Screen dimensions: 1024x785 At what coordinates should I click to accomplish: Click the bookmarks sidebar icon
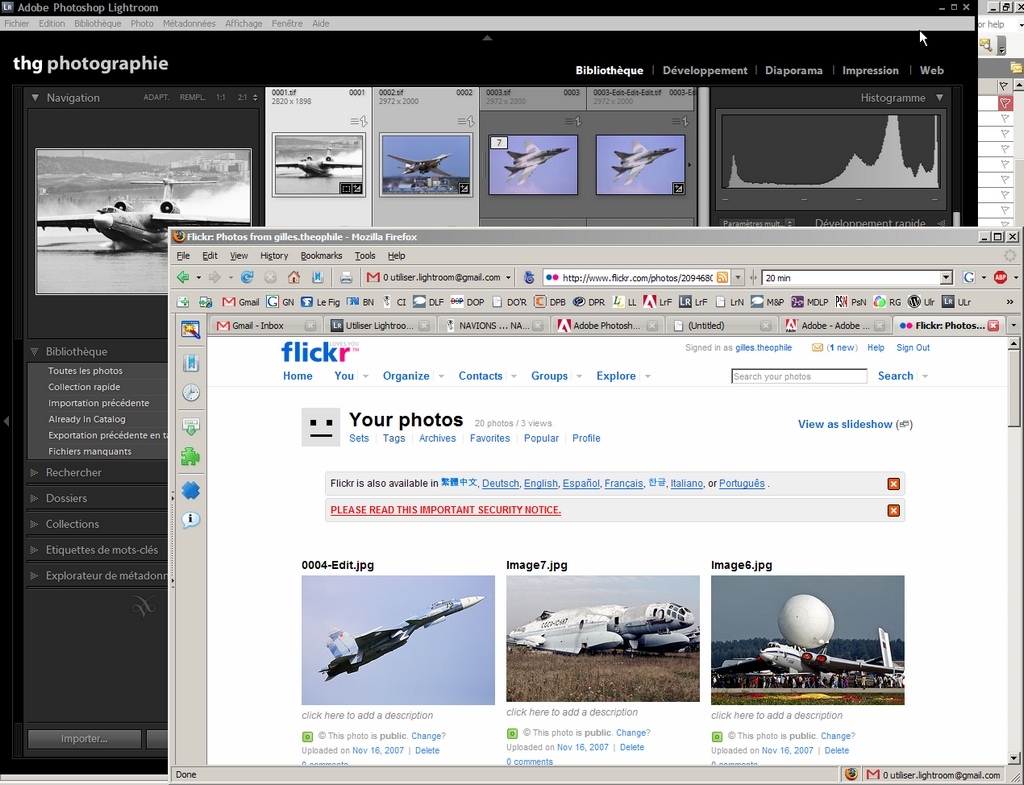pos(190,362)
